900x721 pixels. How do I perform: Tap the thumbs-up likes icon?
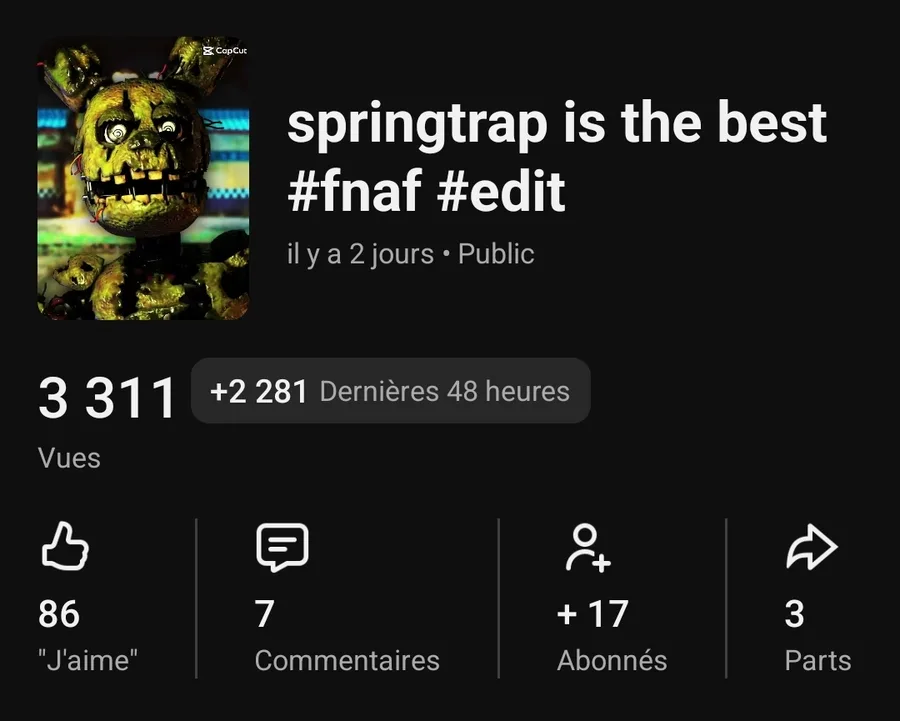click(65, 546)
